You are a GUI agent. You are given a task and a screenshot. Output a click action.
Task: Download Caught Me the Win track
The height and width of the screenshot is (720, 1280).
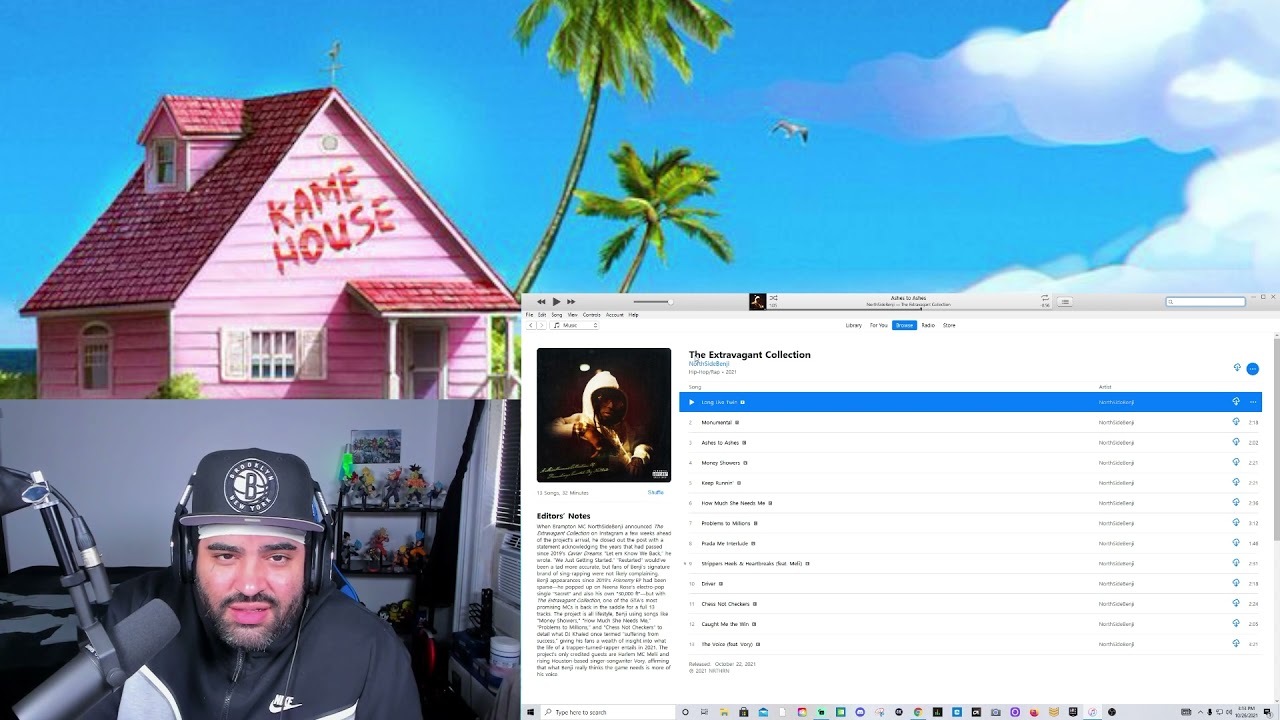tap(1236, 624)
